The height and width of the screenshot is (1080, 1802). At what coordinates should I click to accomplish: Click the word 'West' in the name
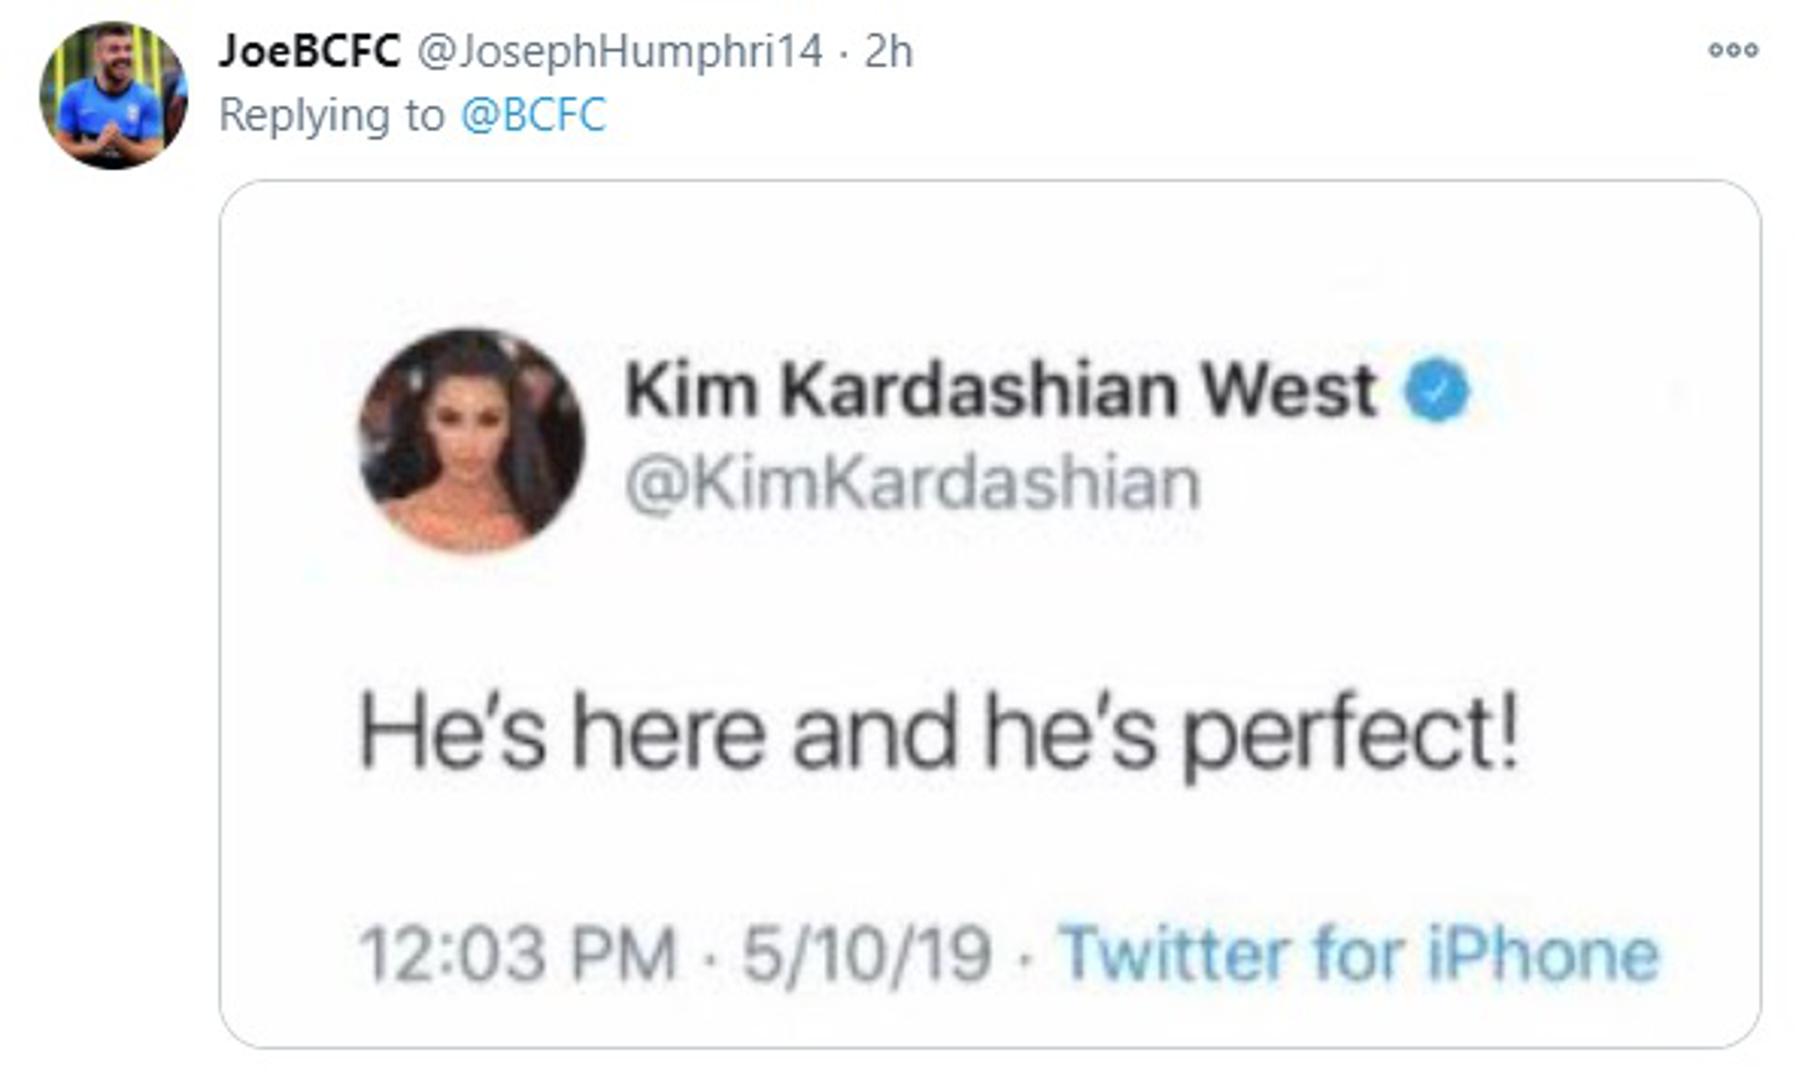pos(1288,389)
